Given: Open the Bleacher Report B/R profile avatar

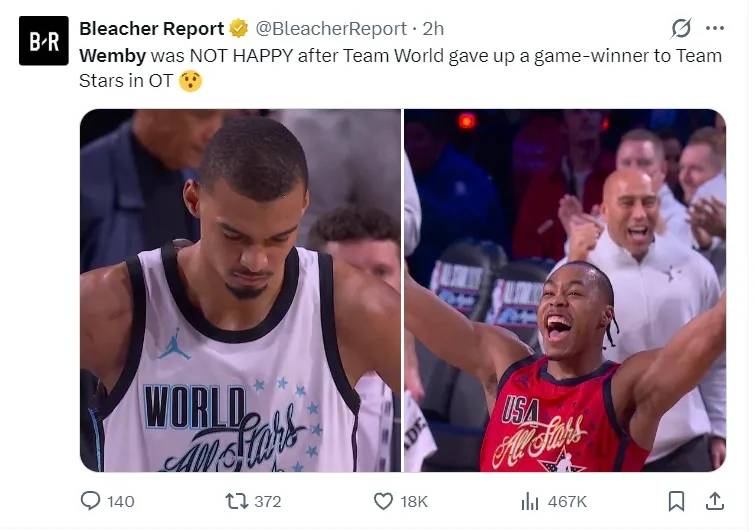Looking at the screenshot, I should pos(44,41).
